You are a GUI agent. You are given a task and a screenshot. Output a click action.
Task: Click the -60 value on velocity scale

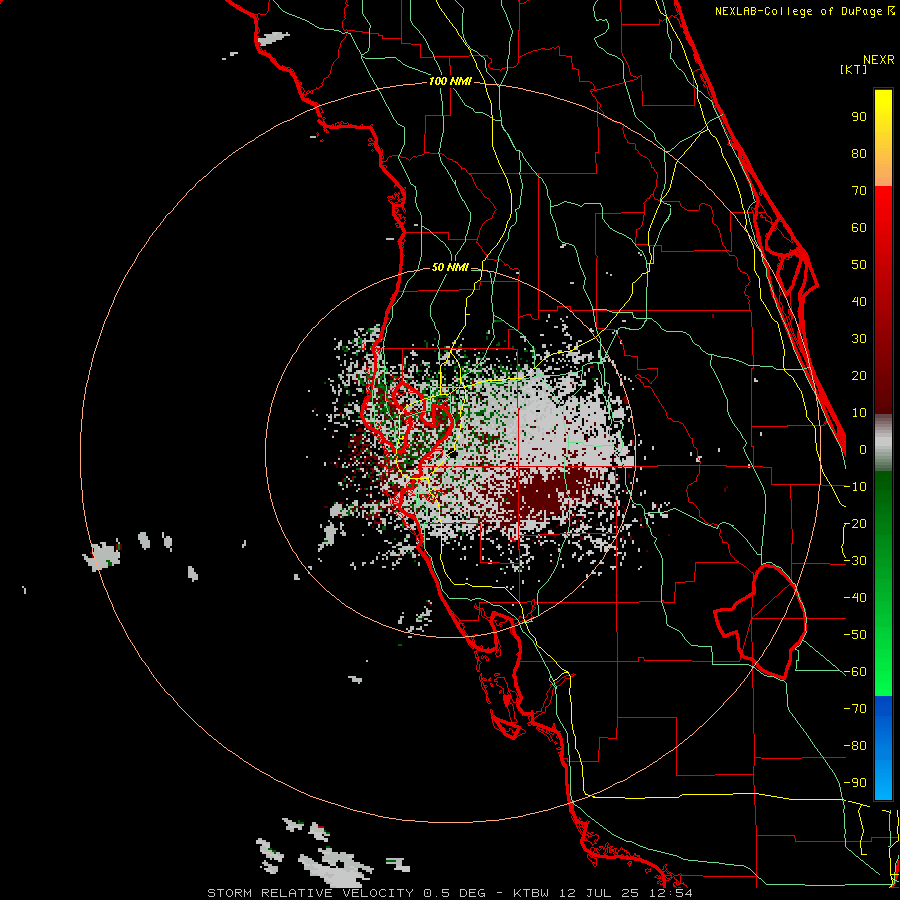(x=855, y=672)
